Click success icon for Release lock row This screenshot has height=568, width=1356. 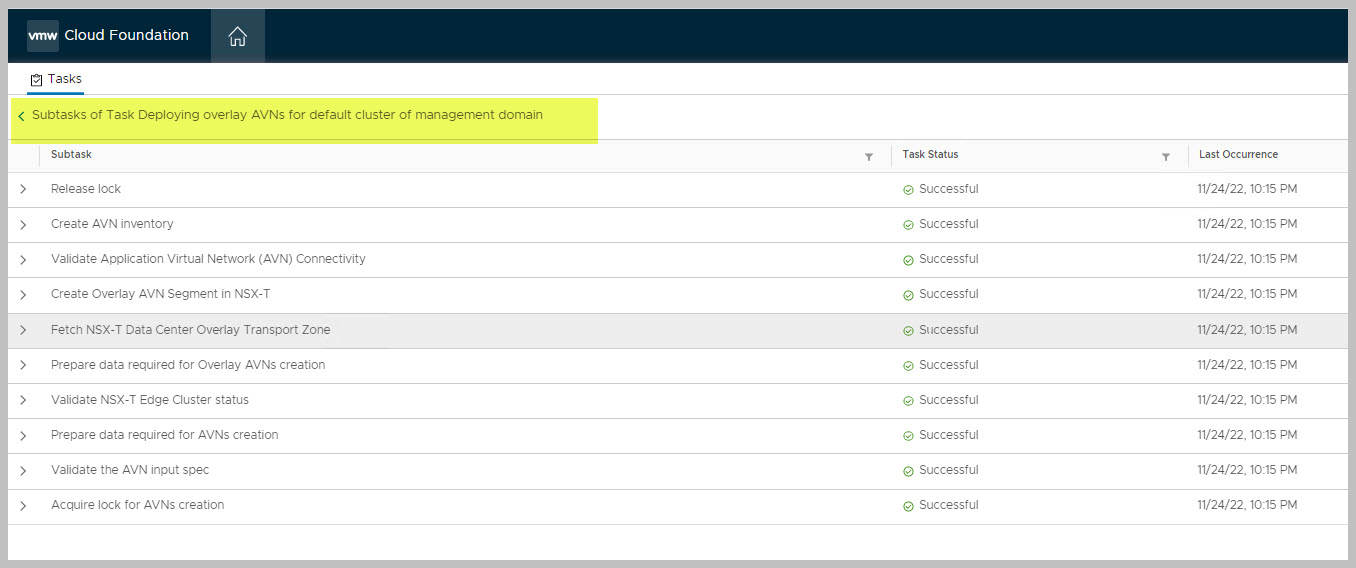pos(908,190)
